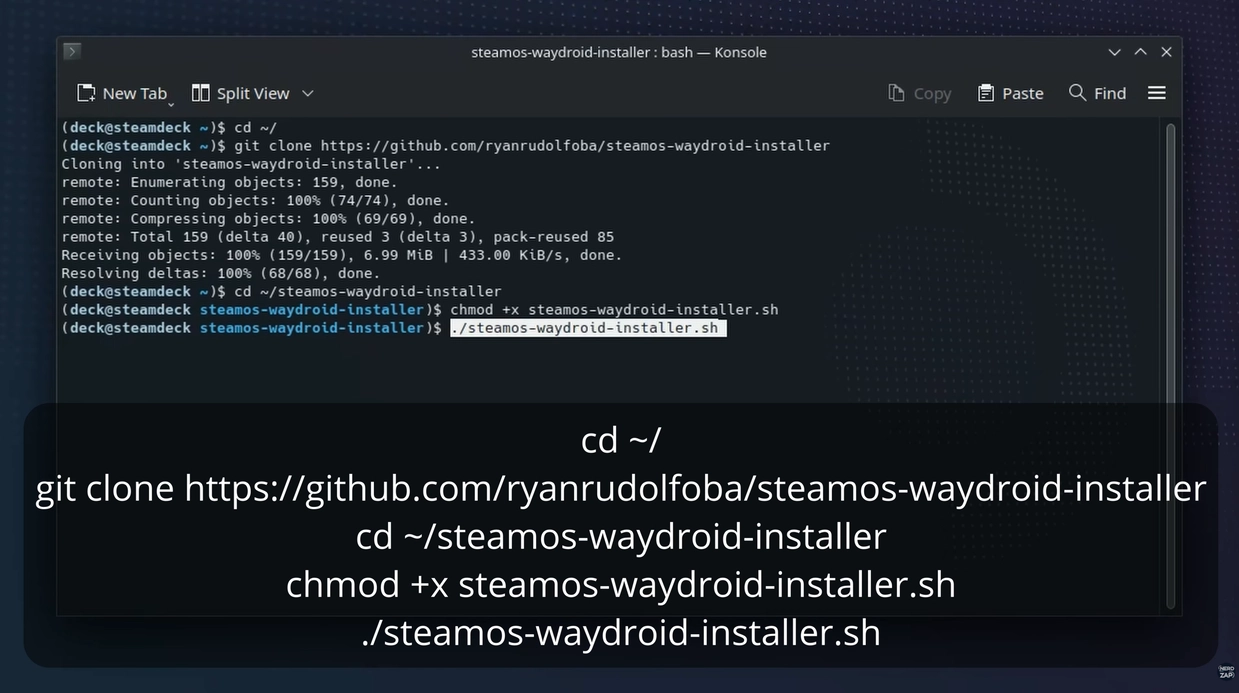
Task: Expand the New Tab dropdown arrow
Action: tap(171, 102)
